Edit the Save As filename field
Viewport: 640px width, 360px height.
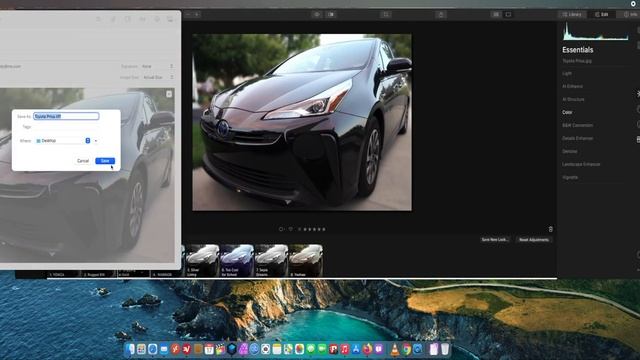66,116
